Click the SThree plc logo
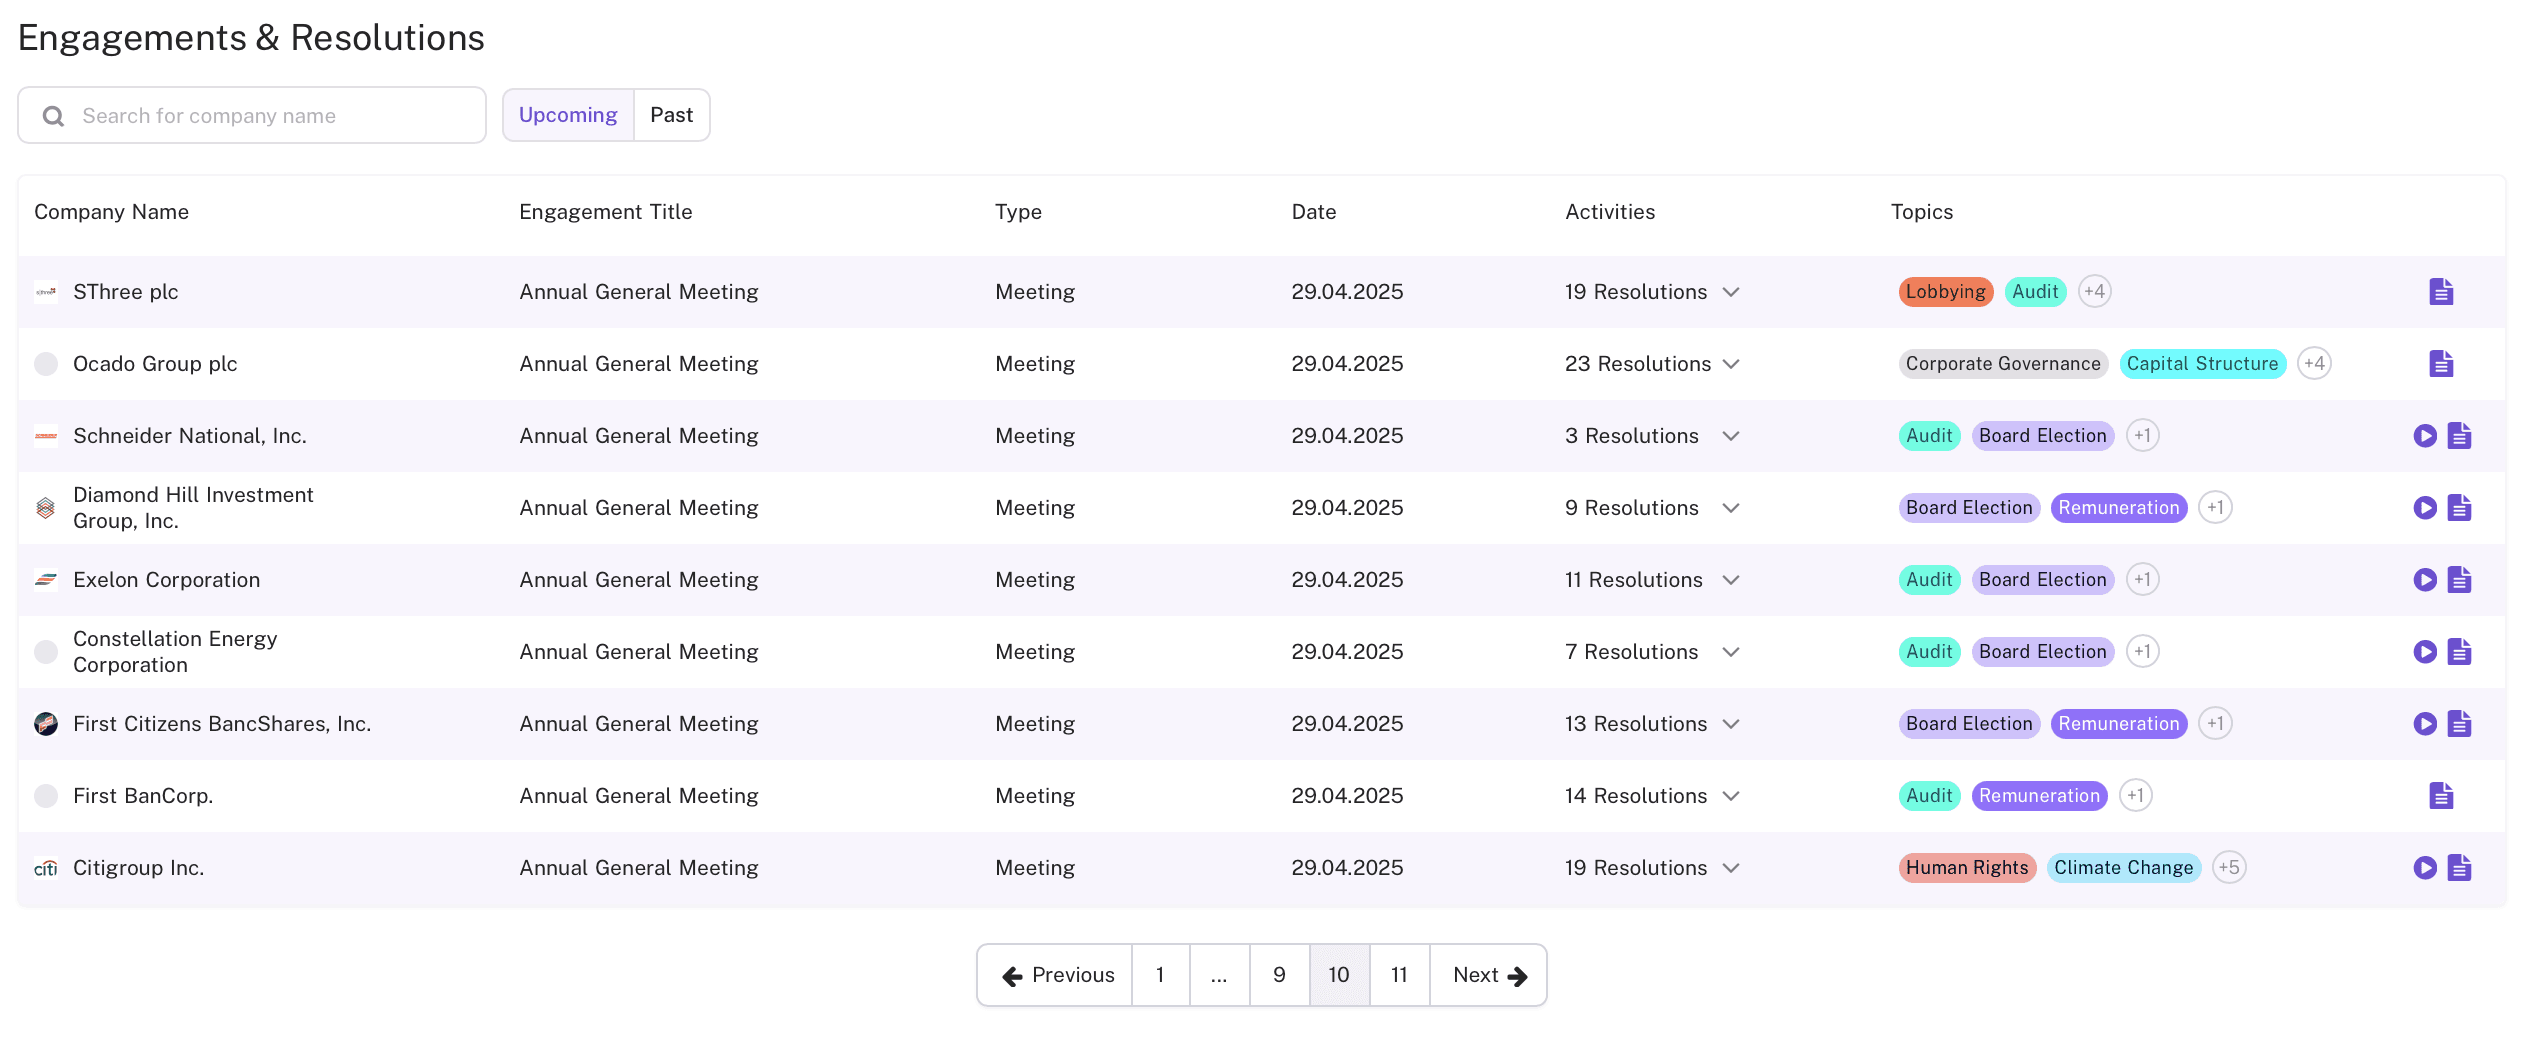2524x1044 pixels. 46,292
